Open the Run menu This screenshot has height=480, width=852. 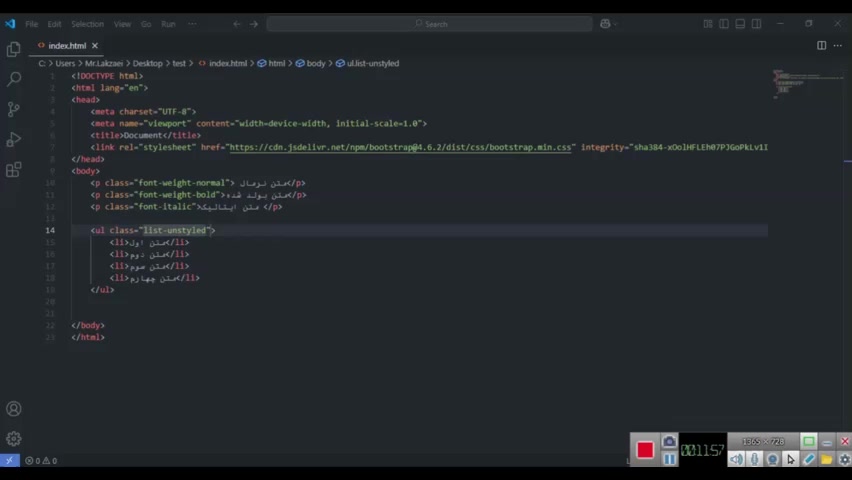tap(168, 24)
